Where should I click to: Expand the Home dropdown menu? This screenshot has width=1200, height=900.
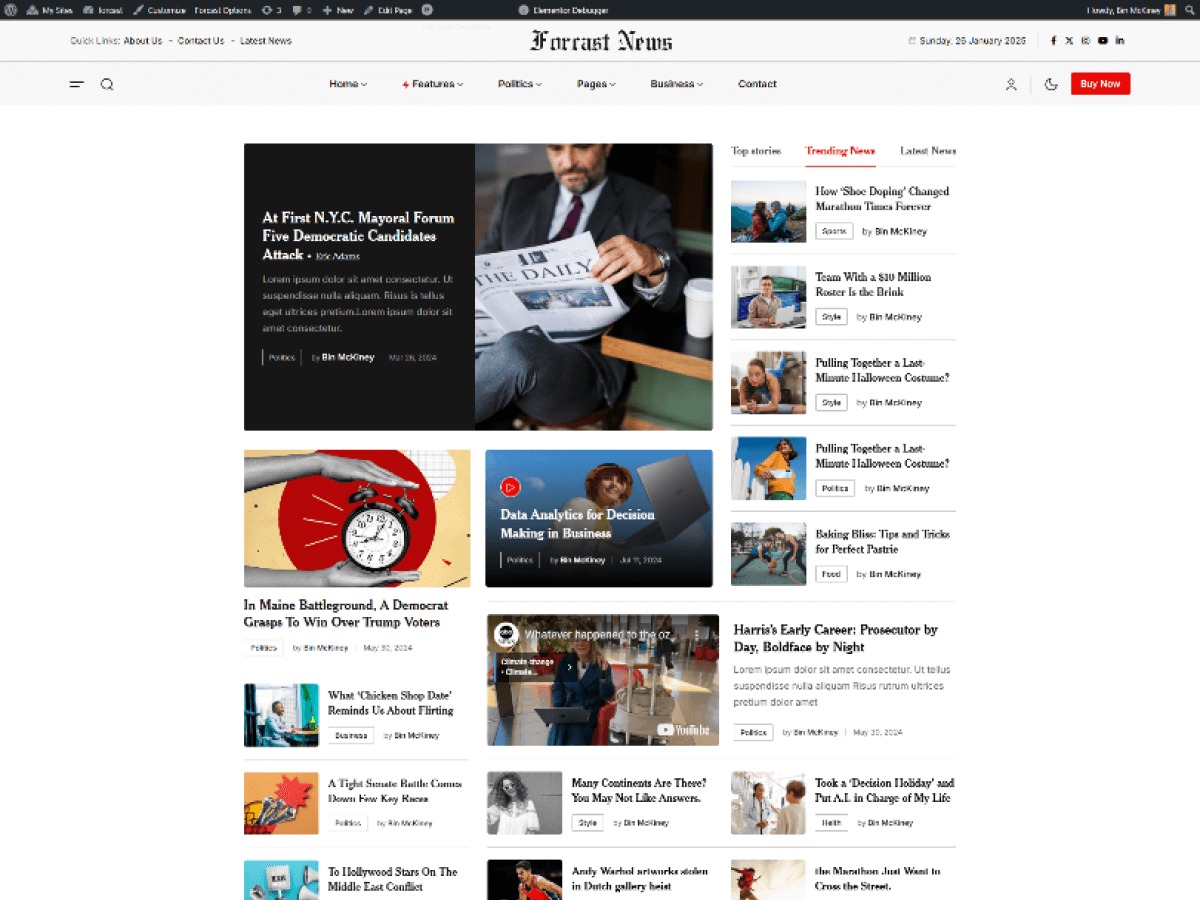click(348, 84)
